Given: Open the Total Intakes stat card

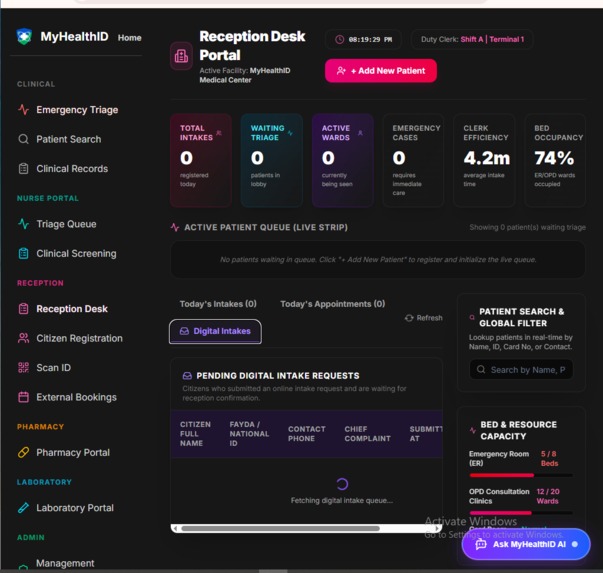Looking at the screenshot, I should coord(201,160).
